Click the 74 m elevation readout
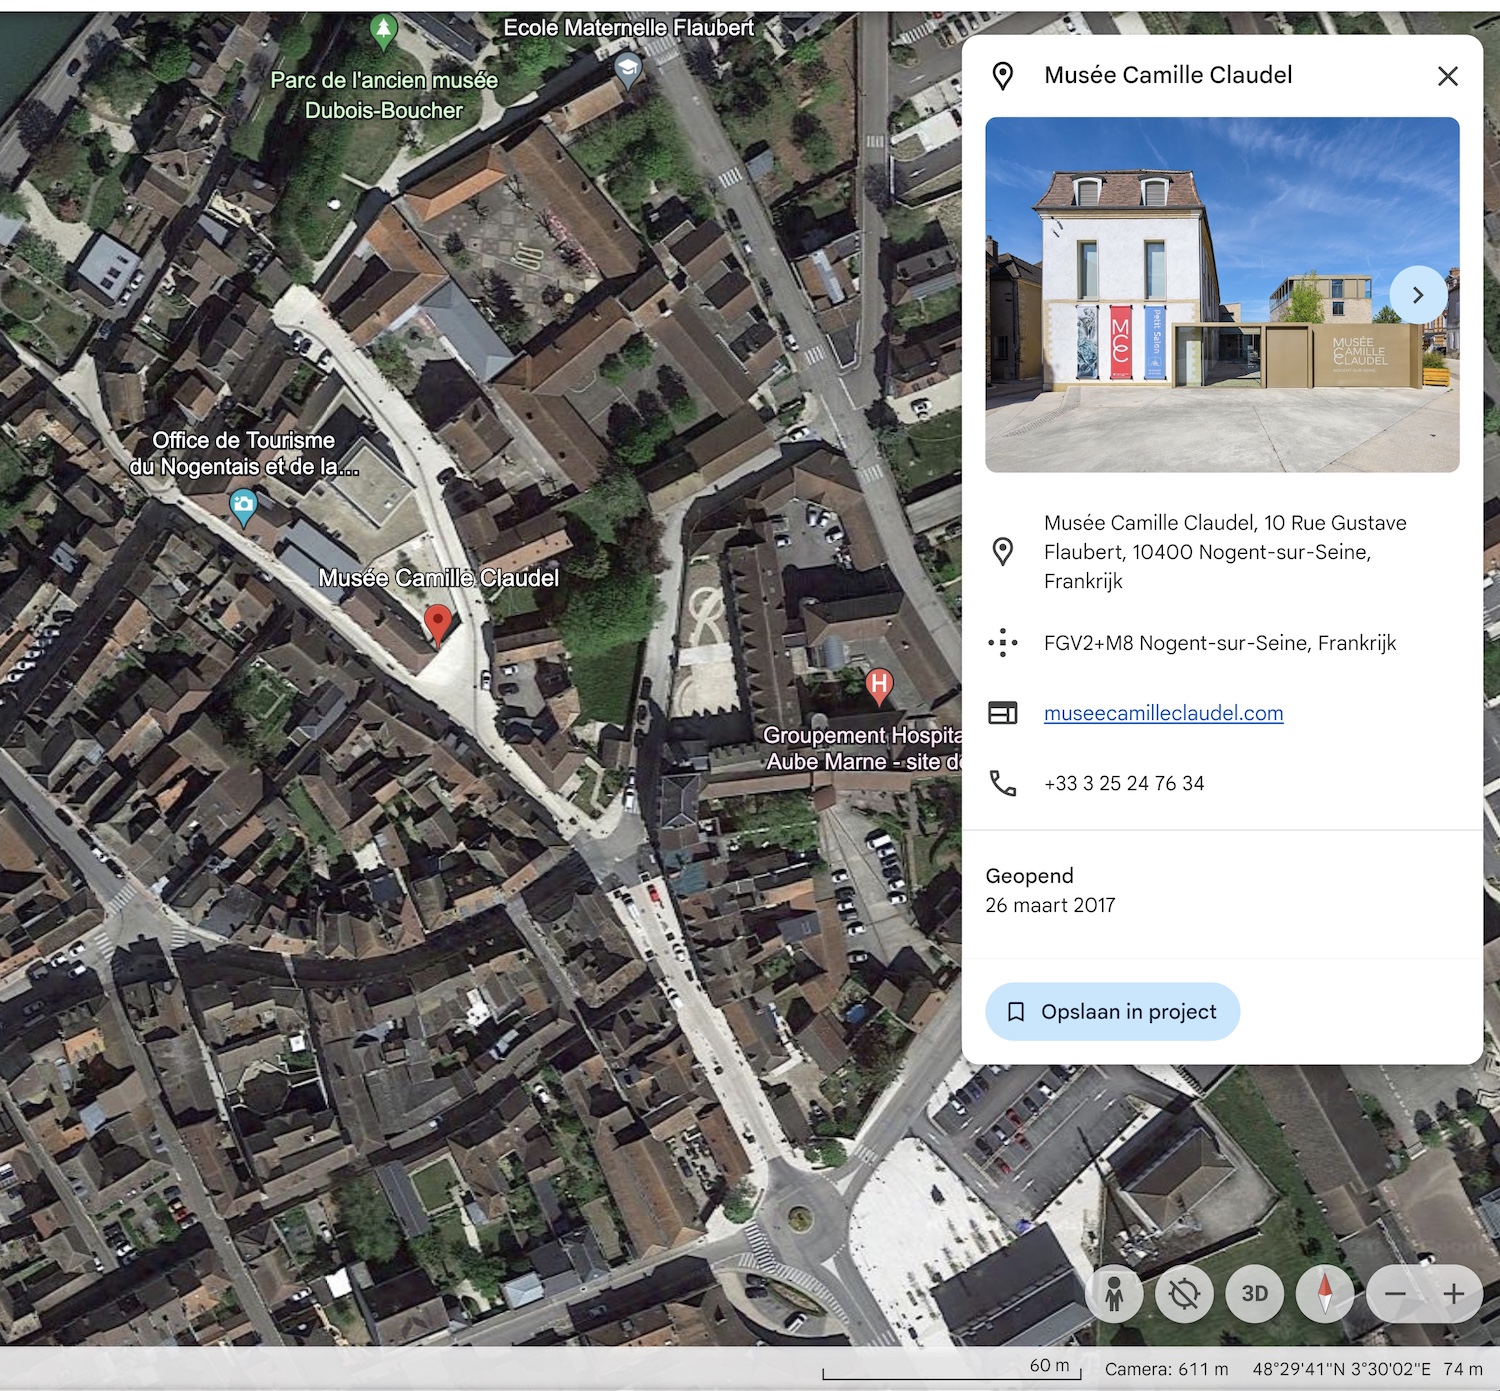The image size is (1500, 1391). point(1463,1369)
